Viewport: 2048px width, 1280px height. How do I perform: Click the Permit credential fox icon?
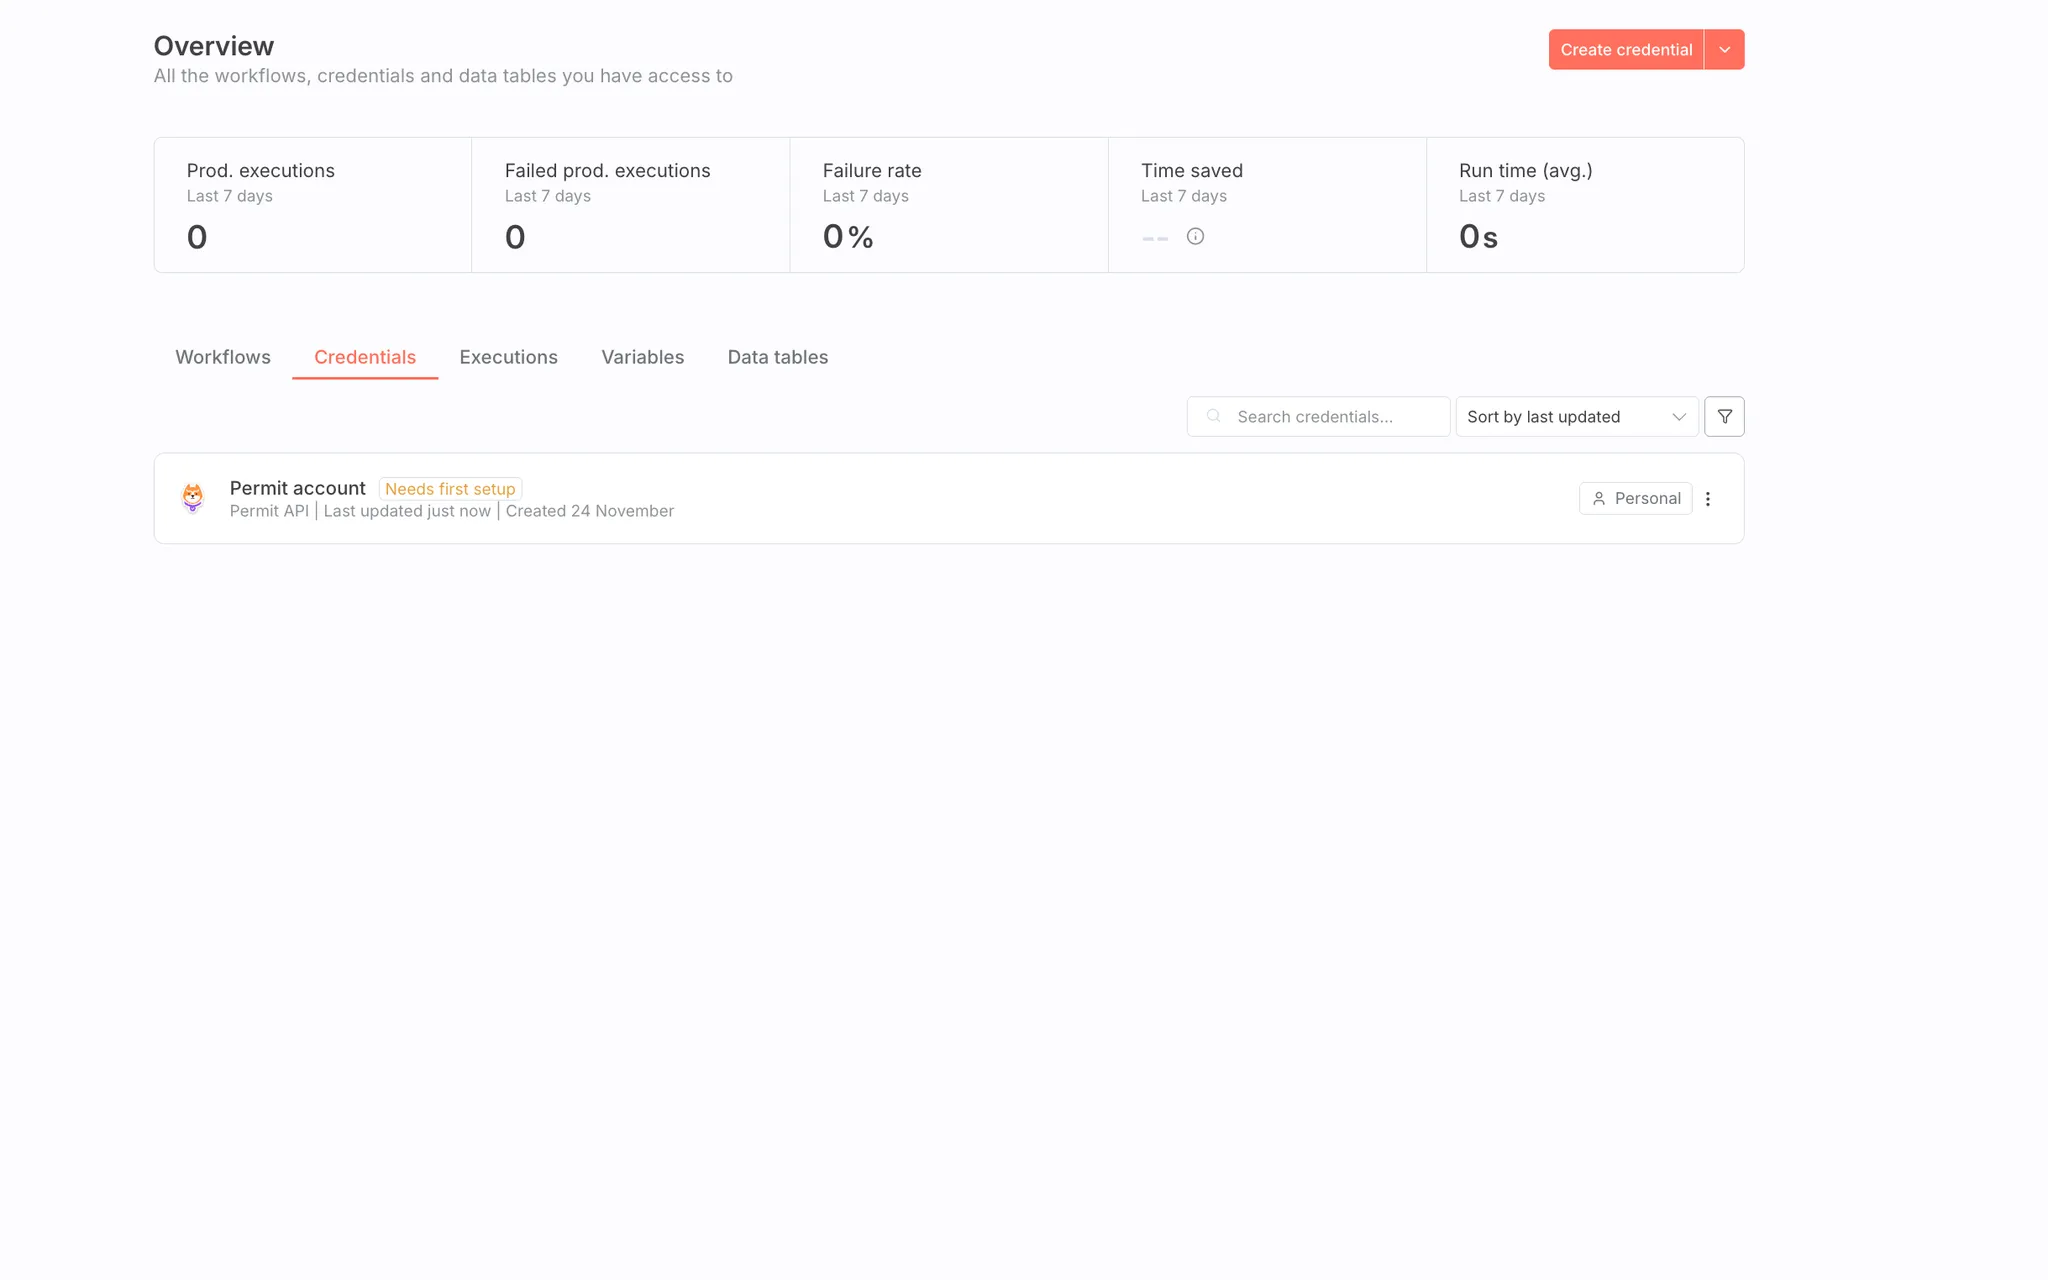(193, 497)
